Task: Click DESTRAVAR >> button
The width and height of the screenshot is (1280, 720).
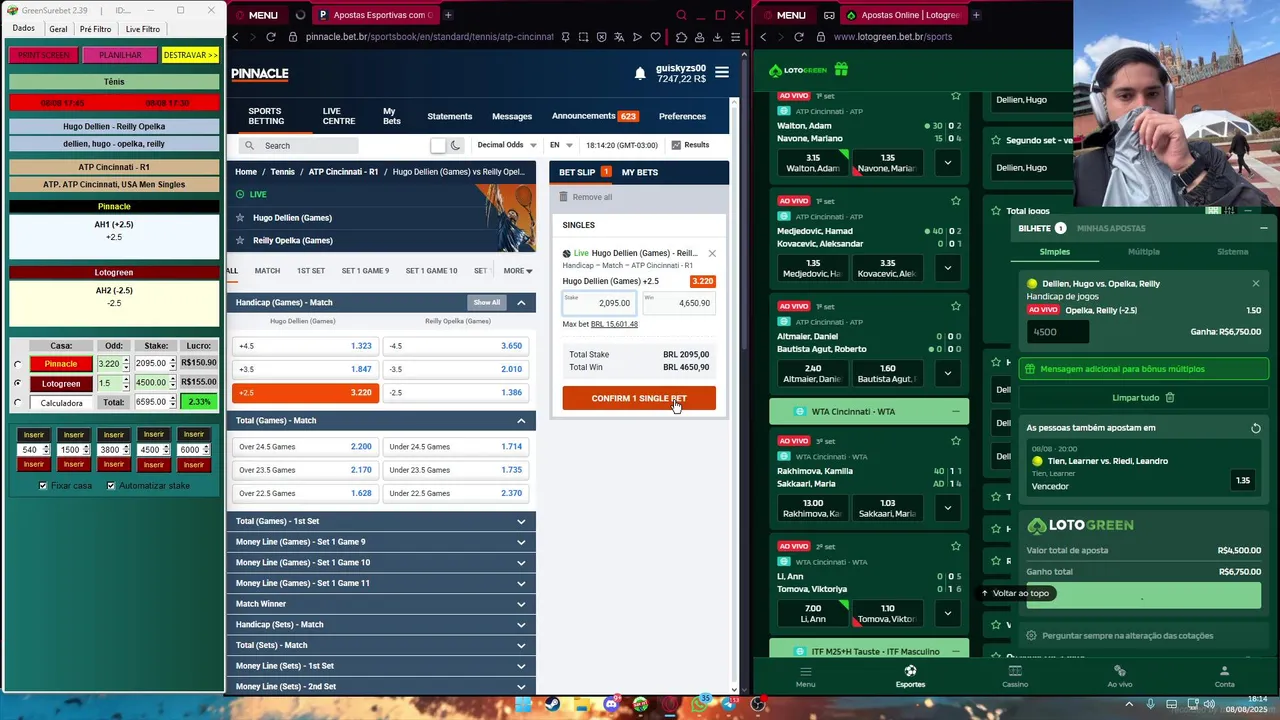Action: (190, 55)
